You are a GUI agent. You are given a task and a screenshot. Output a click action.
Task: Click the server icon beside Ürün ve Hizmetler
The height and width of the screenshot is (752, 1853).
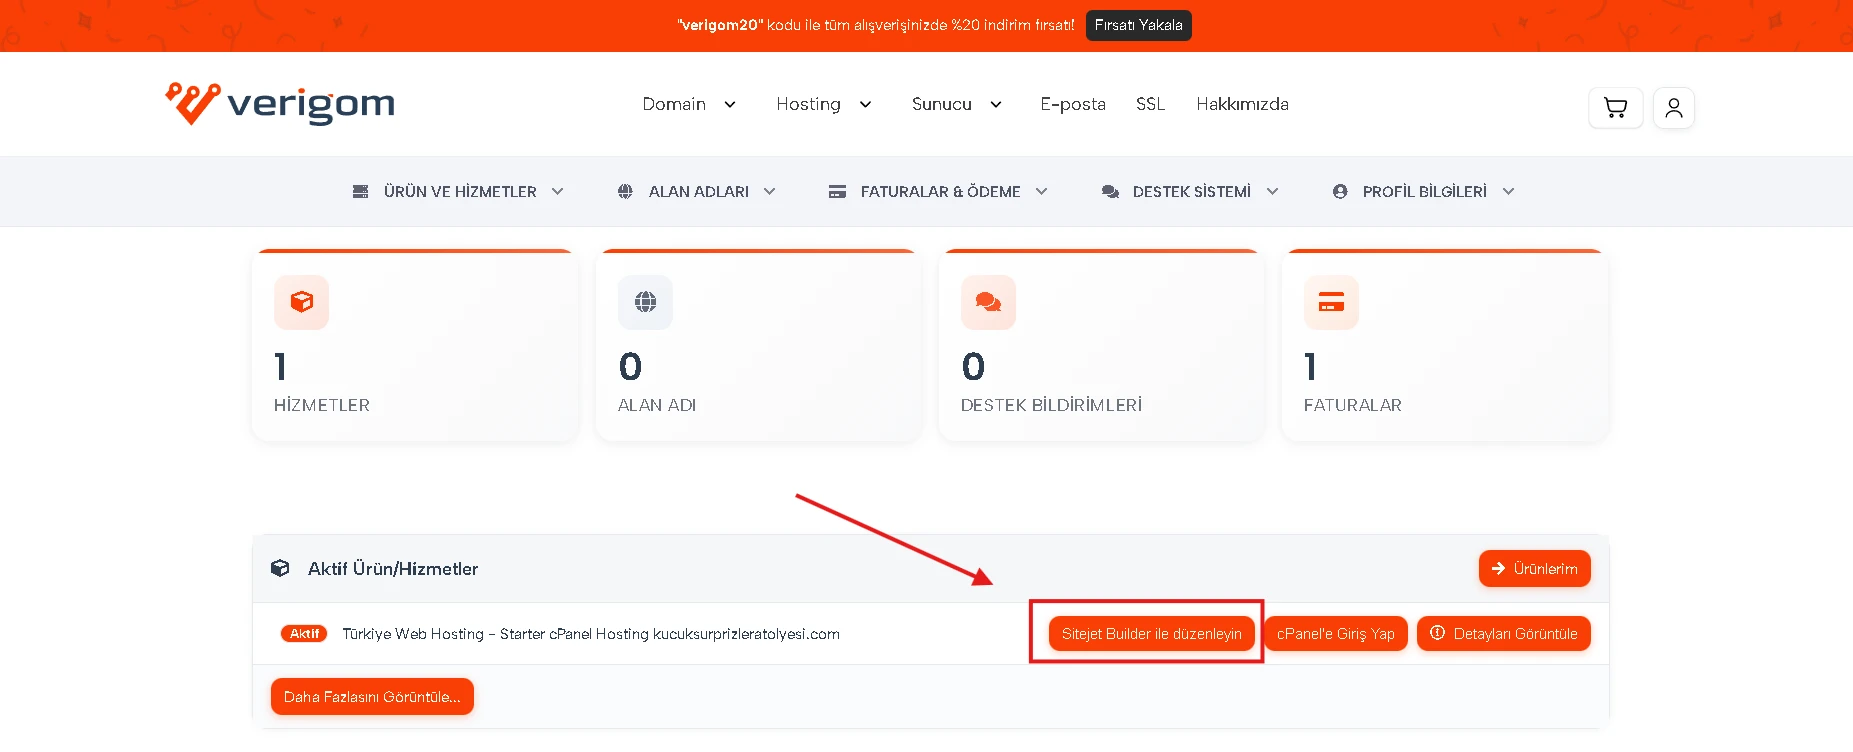coord(360,191)
